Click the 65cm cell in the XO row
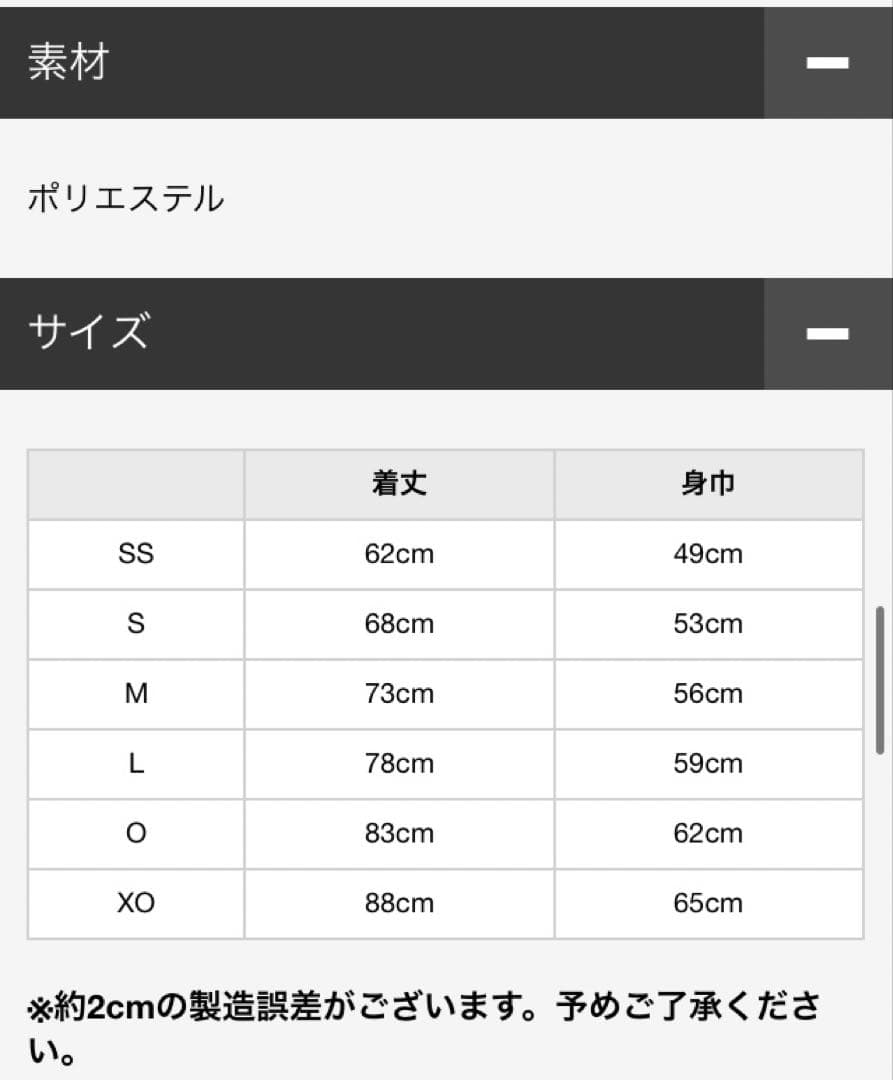893x1080 pixels. coord(708,902)
